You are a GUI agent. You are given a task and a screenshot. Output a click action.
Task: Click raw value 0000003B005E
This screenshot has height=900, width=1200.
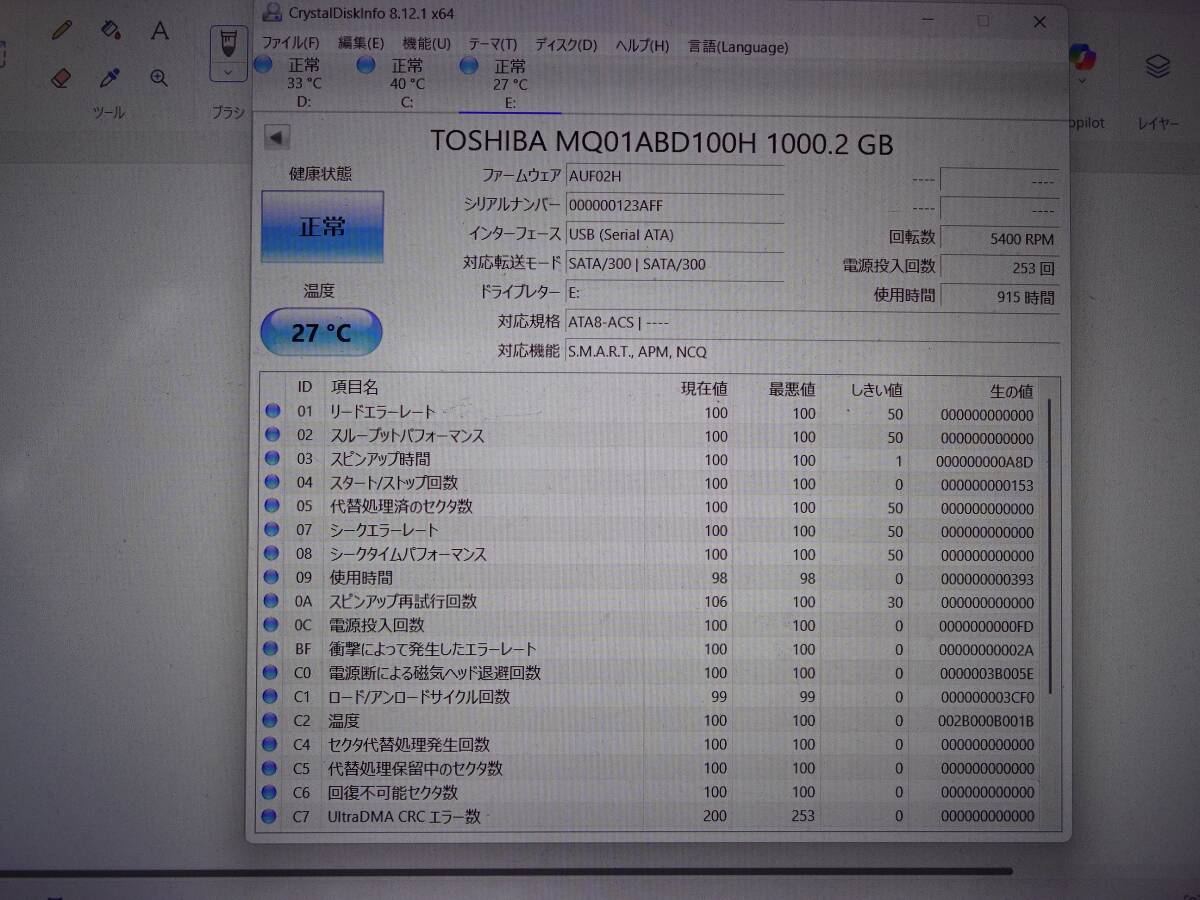(986, 674)
